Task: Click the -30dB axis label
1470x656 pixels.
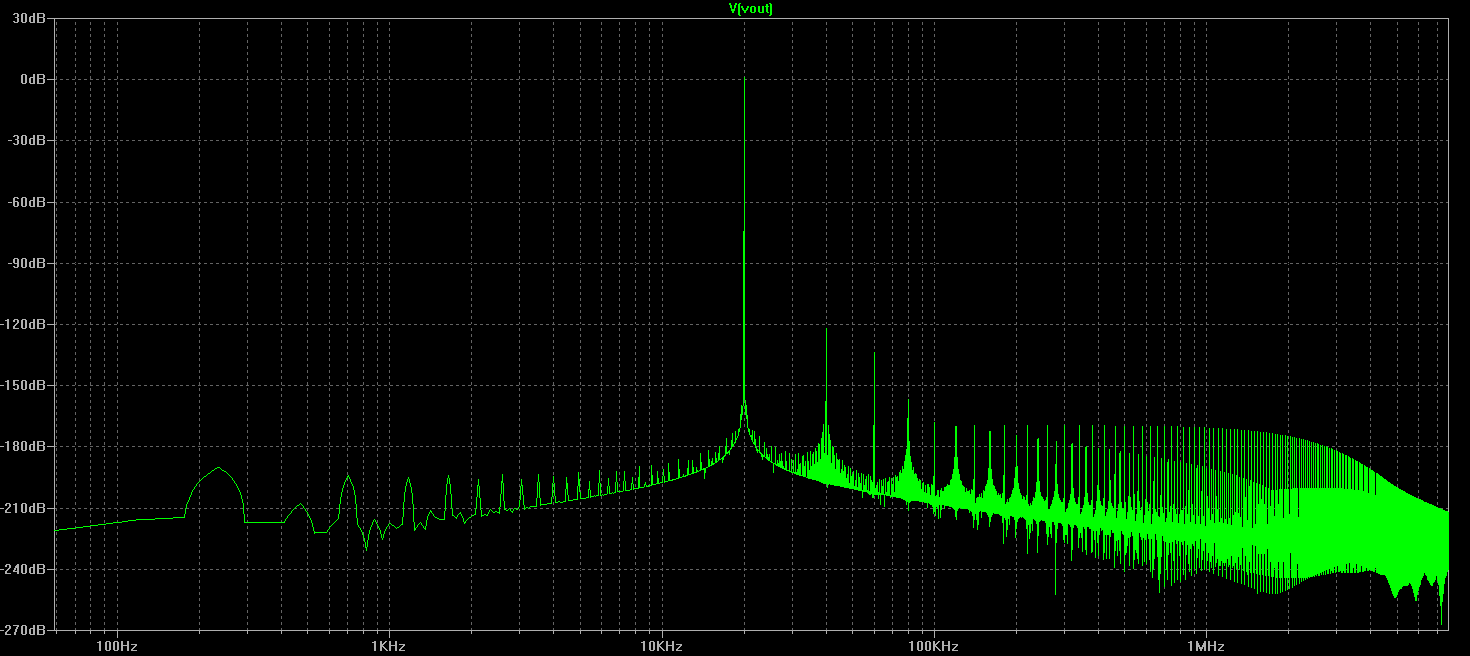Action: 29,141
